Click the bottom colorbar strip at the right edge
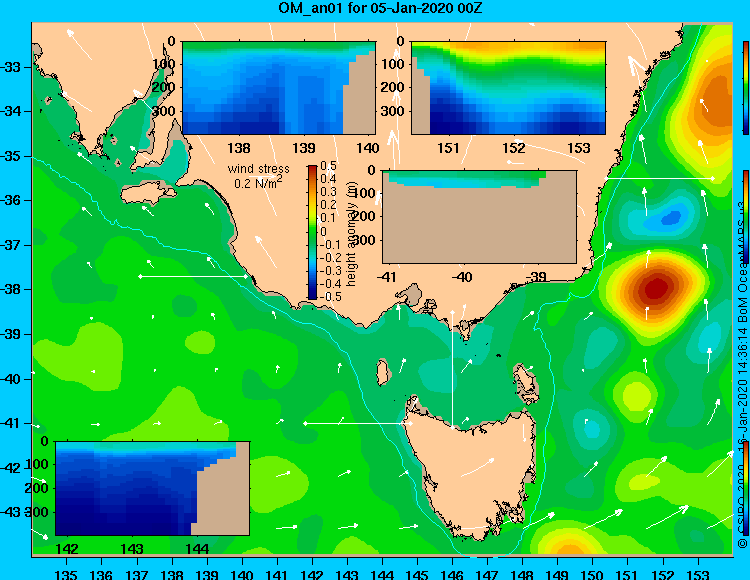The image size is (750, 580). click(x=746, y=488)
